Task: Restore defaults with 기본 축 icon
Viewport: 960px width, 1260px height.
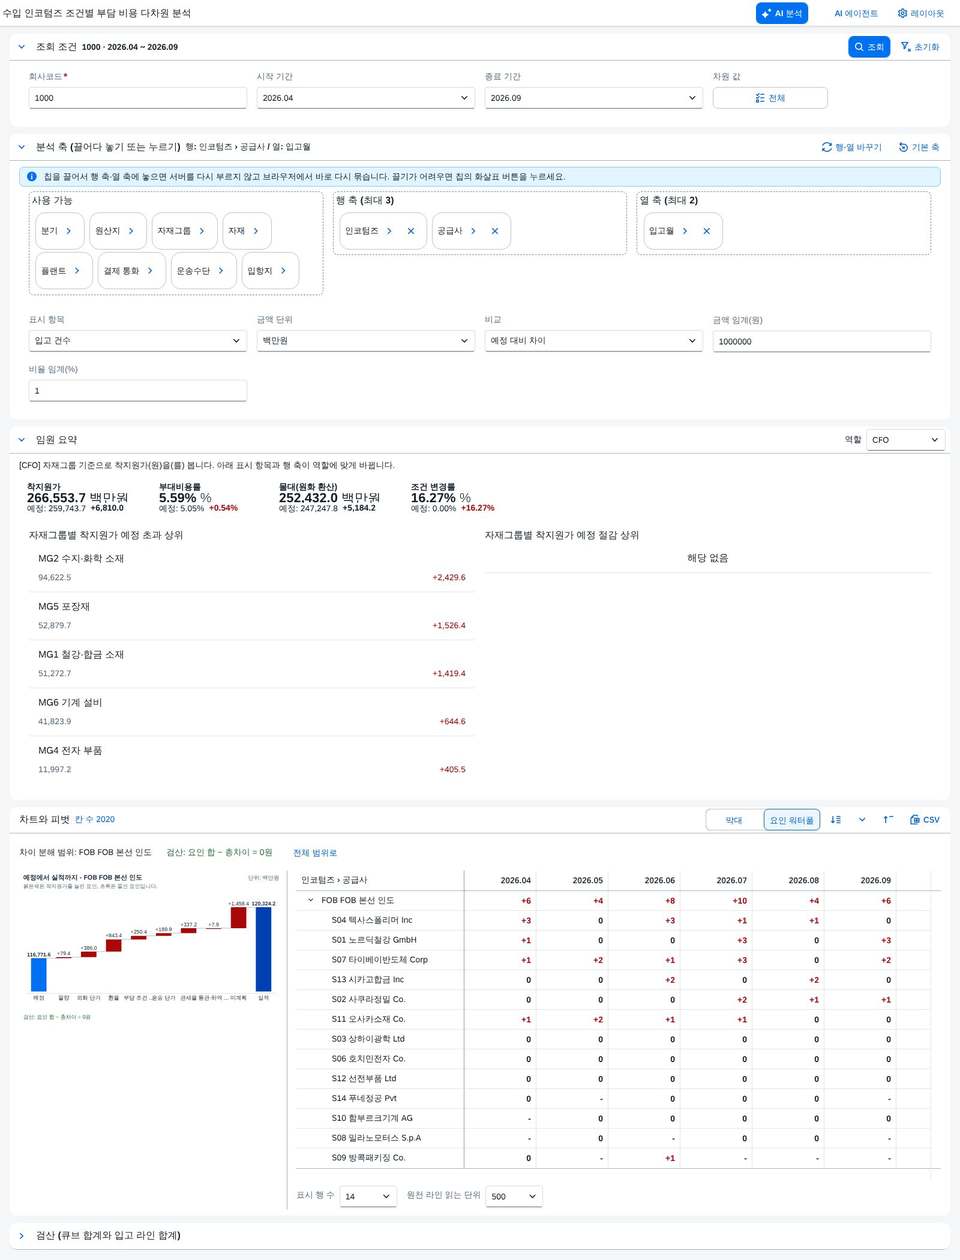Action: click(x=918, y=147)
